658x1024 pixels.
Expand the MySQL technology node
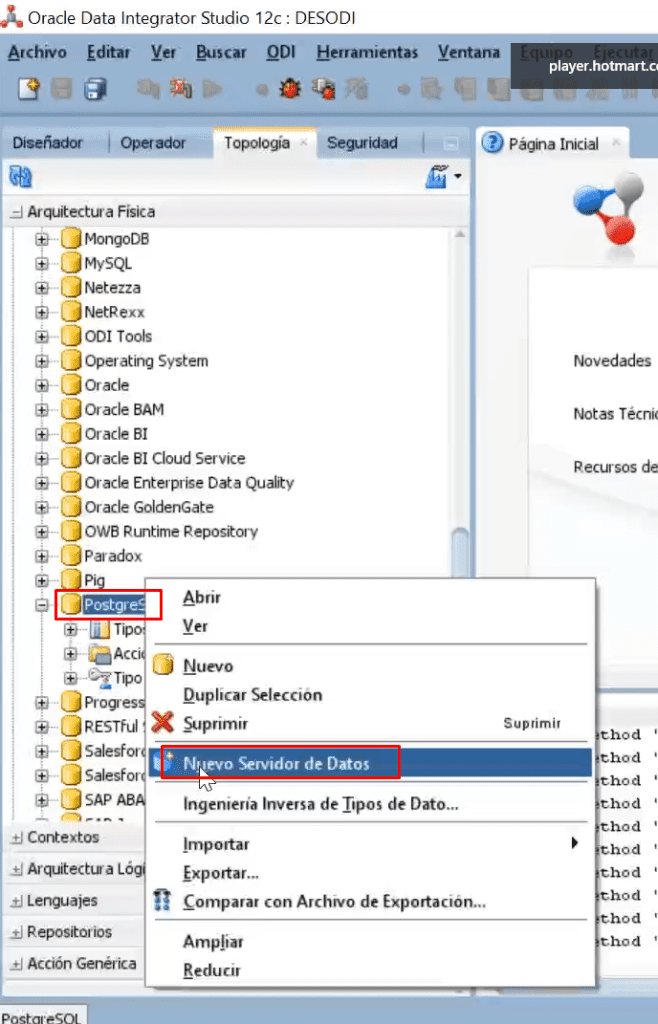[x=42, y=263]
